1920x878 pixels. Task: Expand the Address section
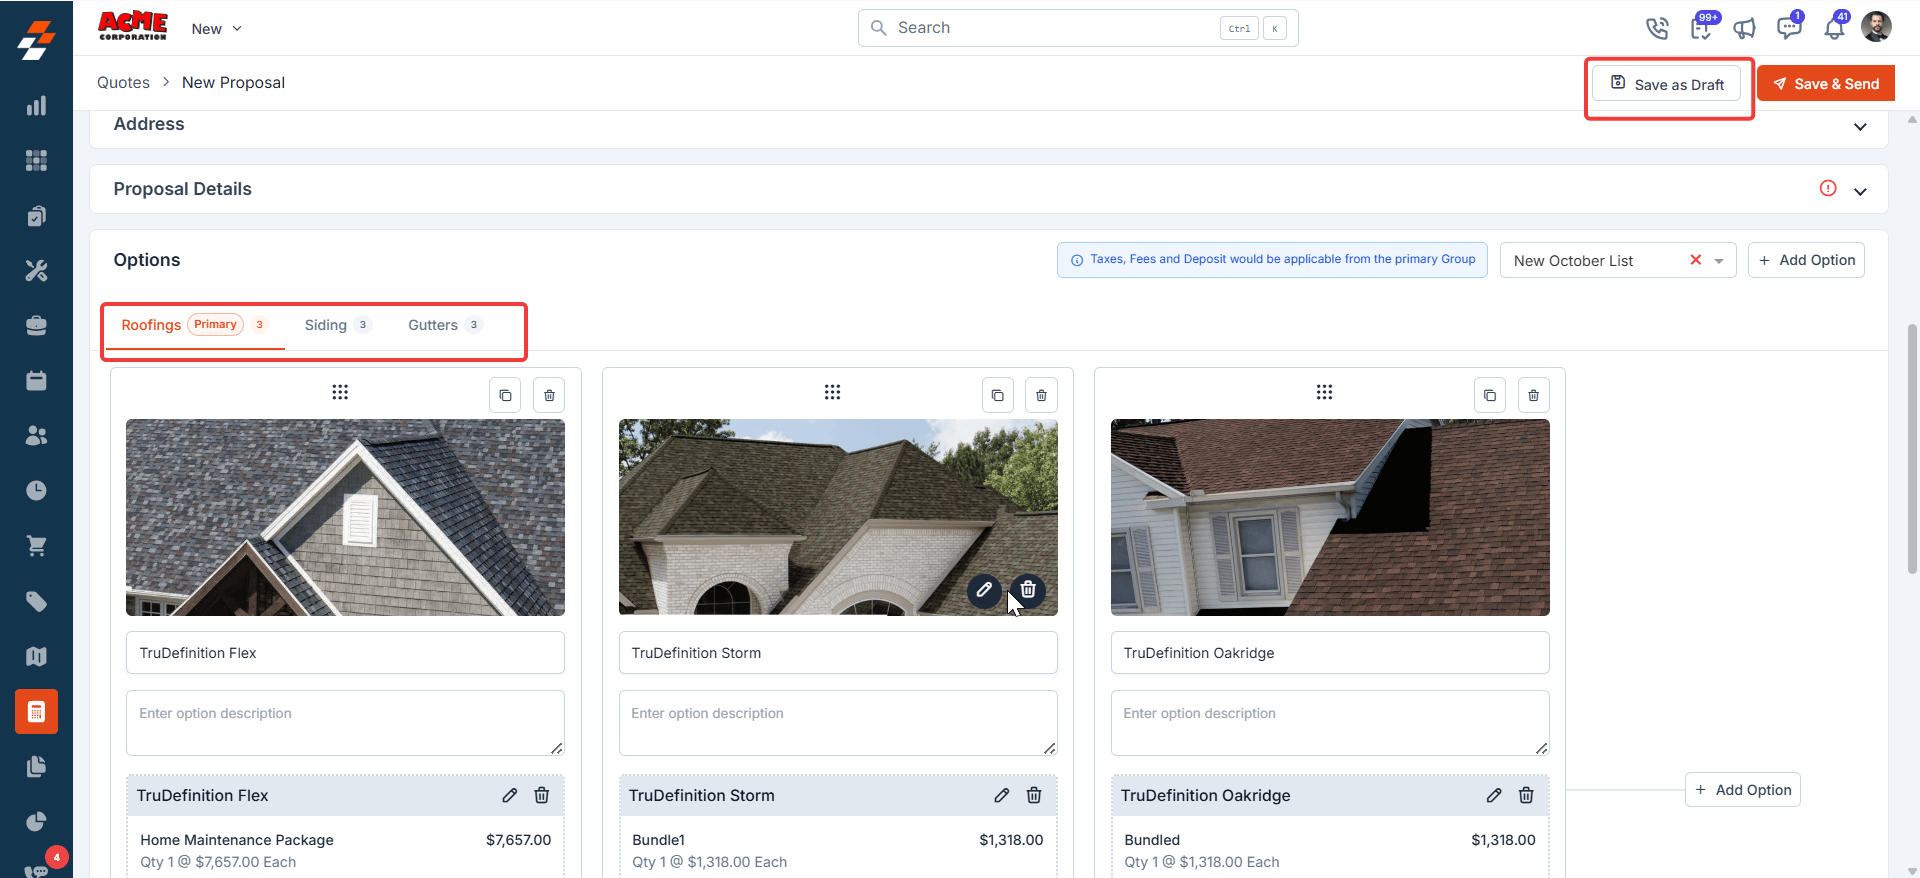(x=1860, y=127)
